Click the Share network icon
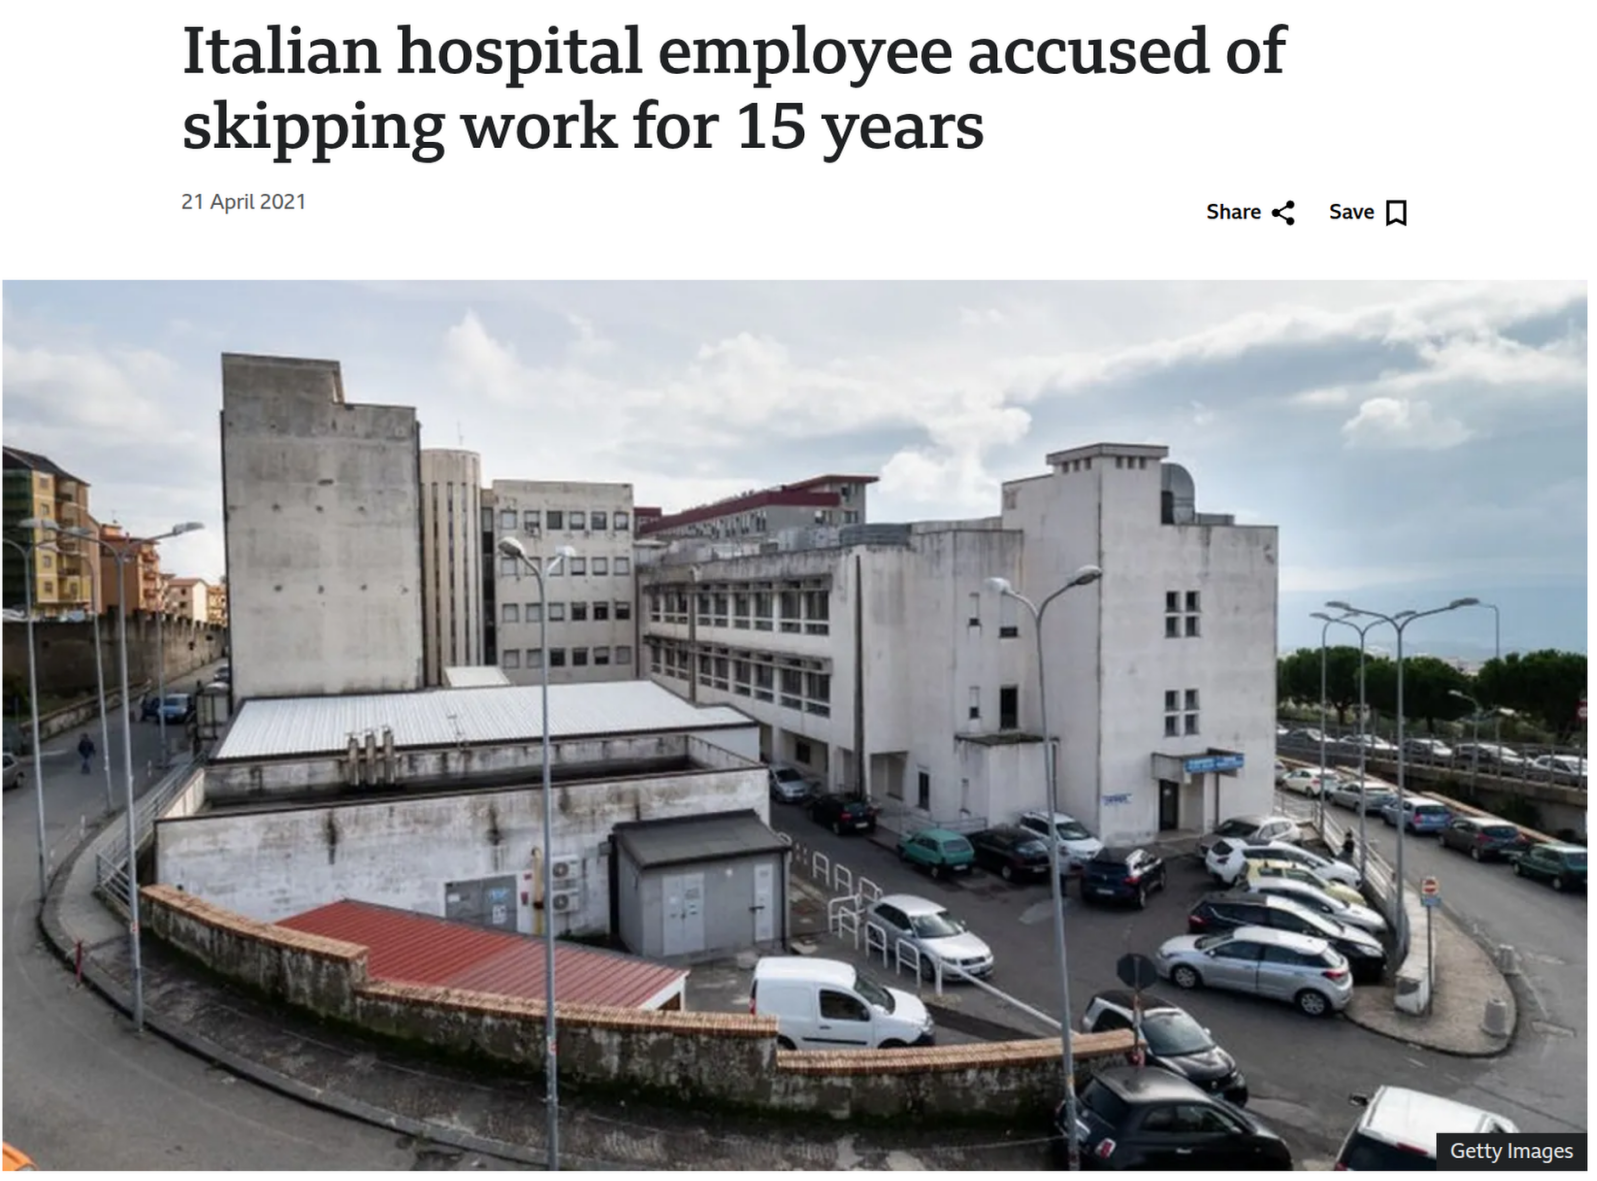The height and width of the screenshot is (1181, 1597). point(1283,213)
